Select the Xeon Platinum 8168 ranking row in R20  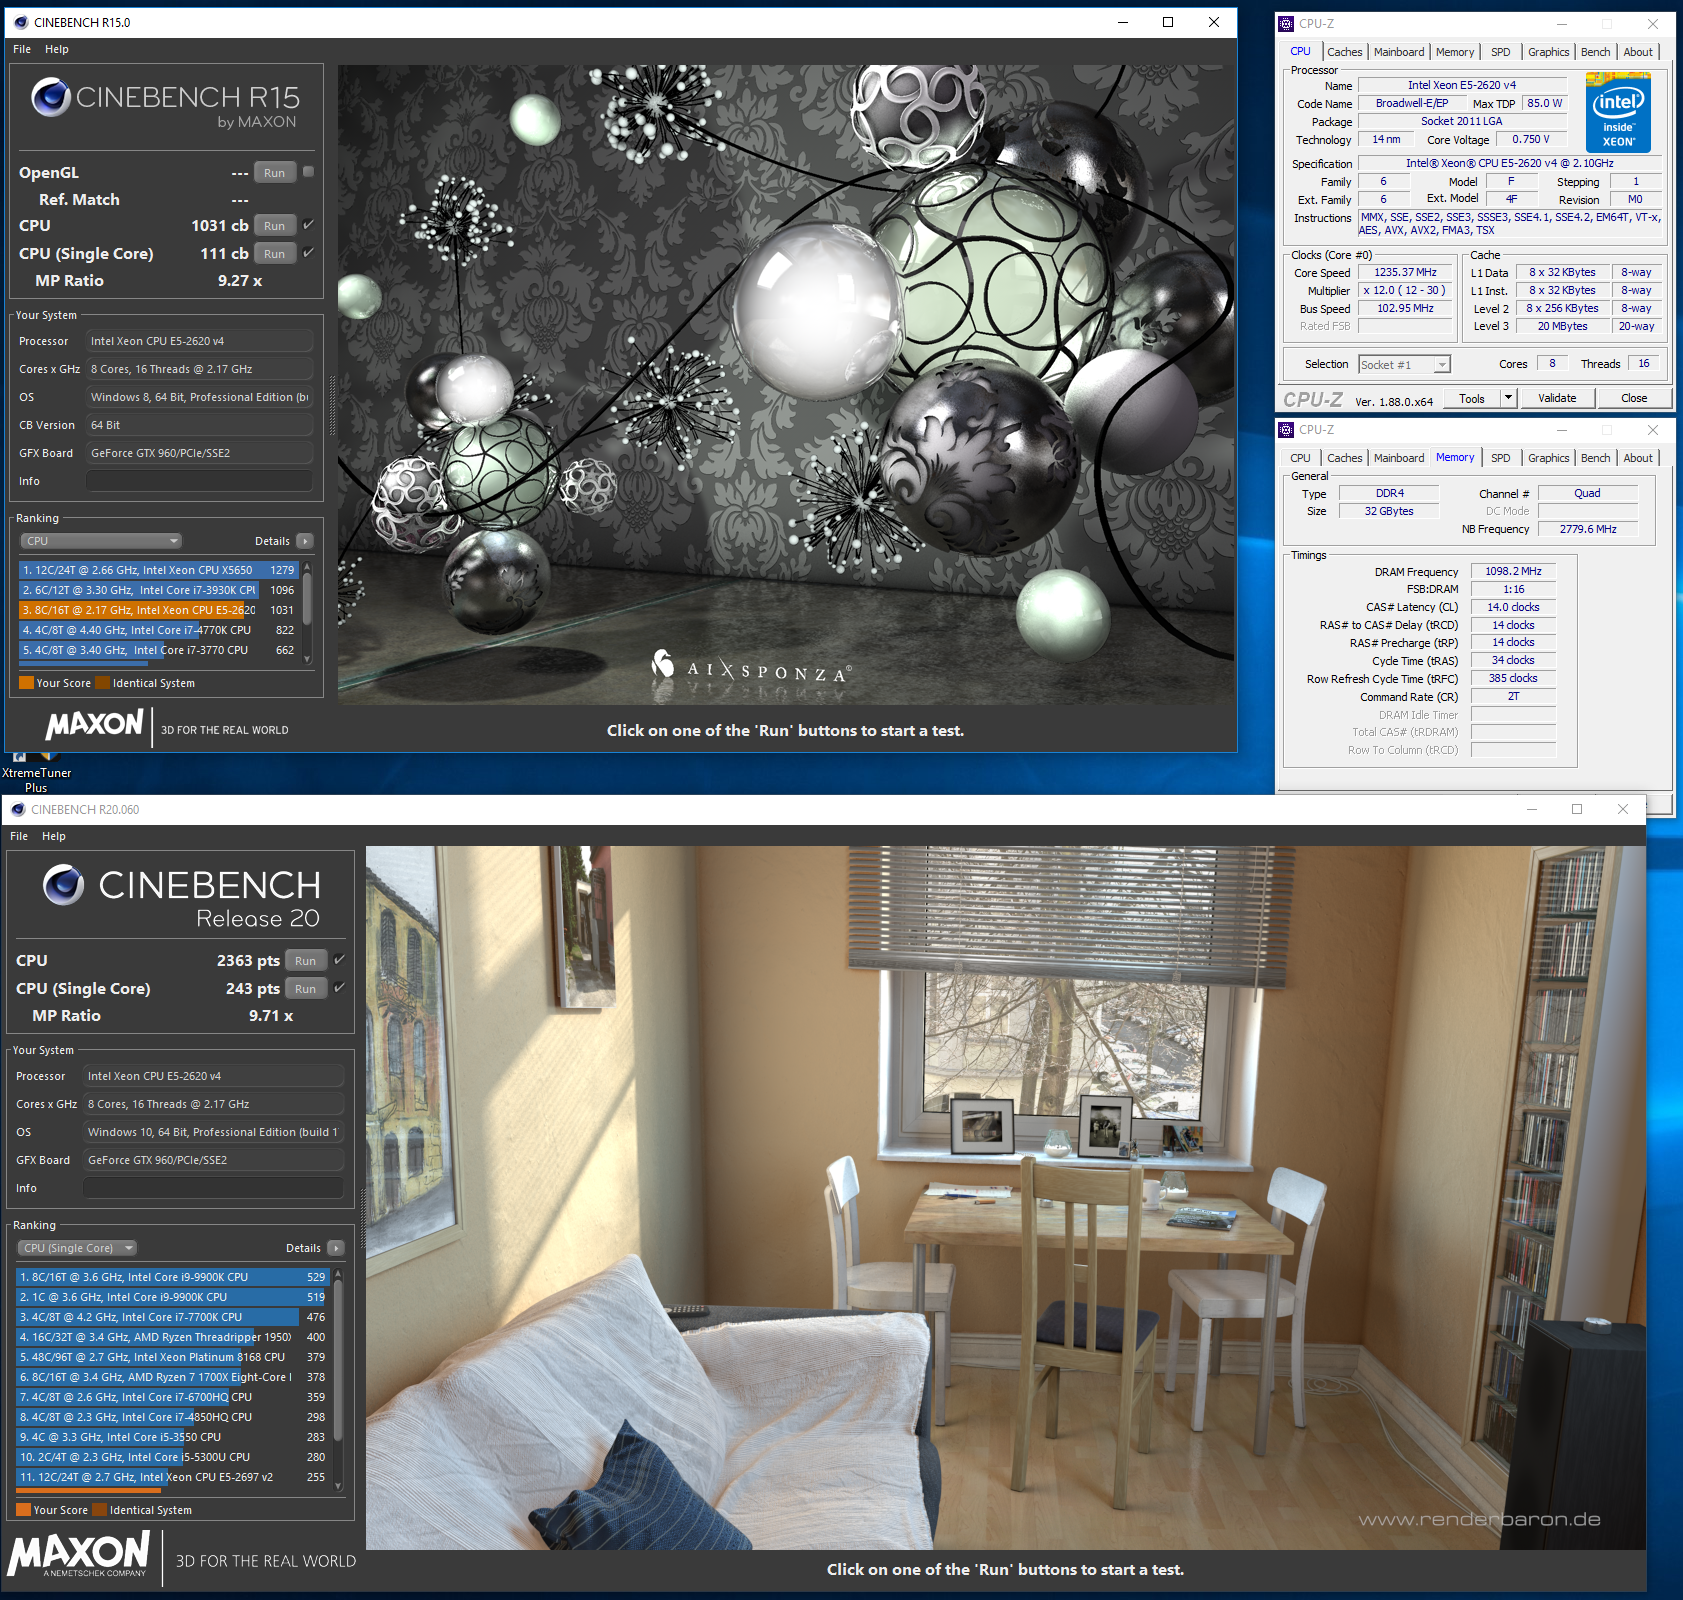(173, 1357)
